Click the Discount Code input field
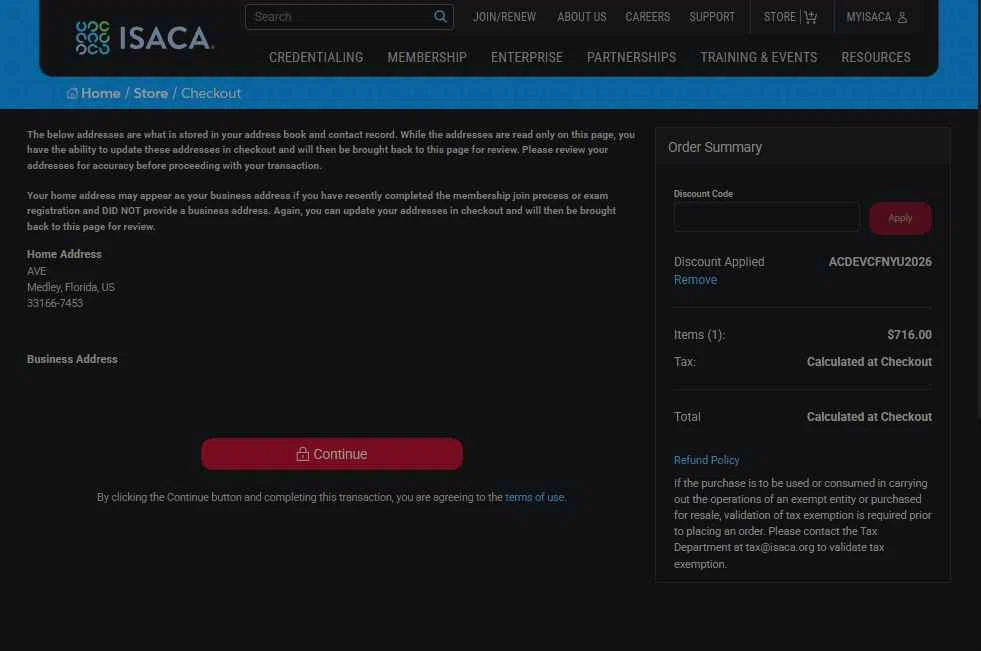Viewport: 981px width, 651px height. [x=766, y=218]
